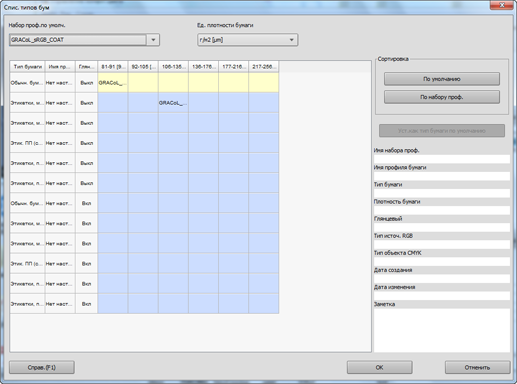Open the default profile set dropdown arrow
This screenshot has width=517, height=384.
(153, 40)
